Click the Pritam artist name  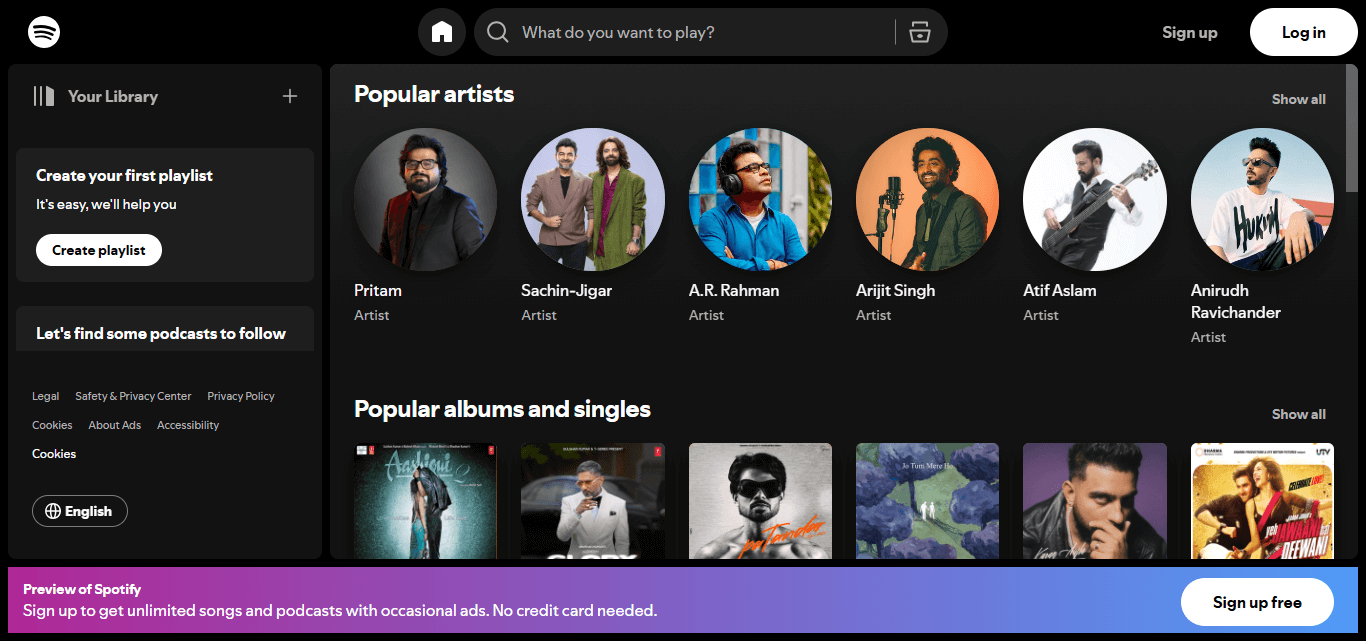pyautogui.click(x=378, y=290)
